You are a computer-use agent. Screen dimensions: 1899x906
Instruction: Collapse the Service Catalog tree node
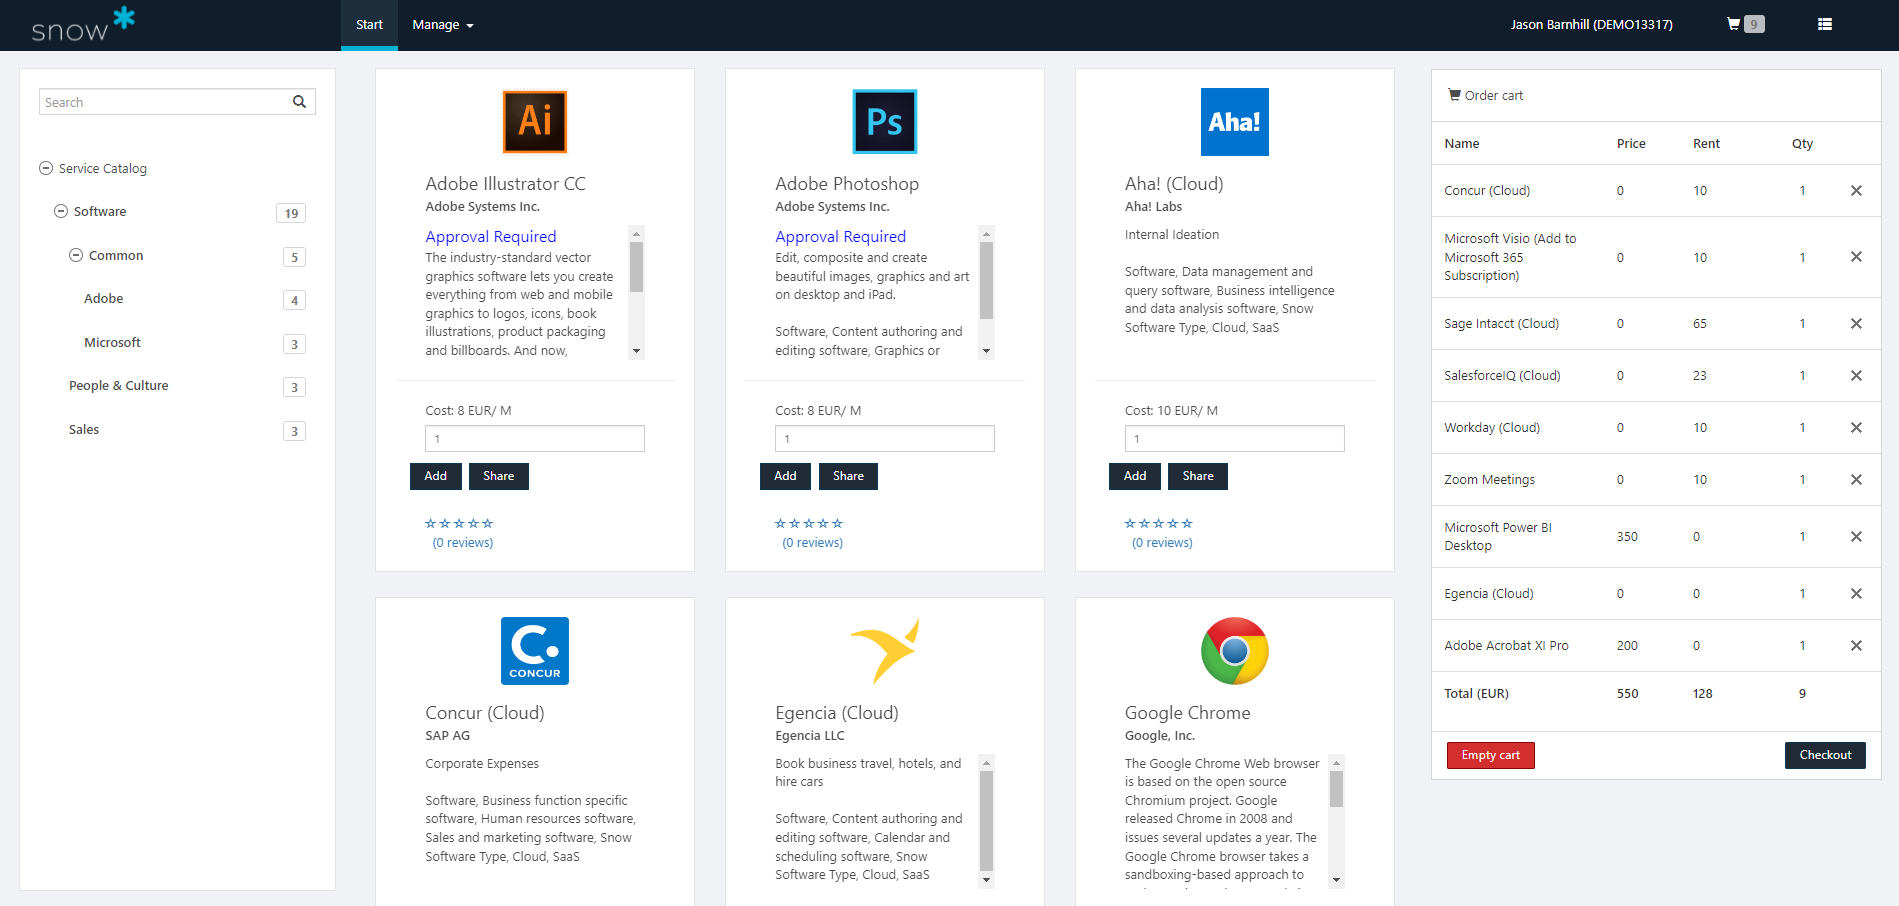coord(46,168)
